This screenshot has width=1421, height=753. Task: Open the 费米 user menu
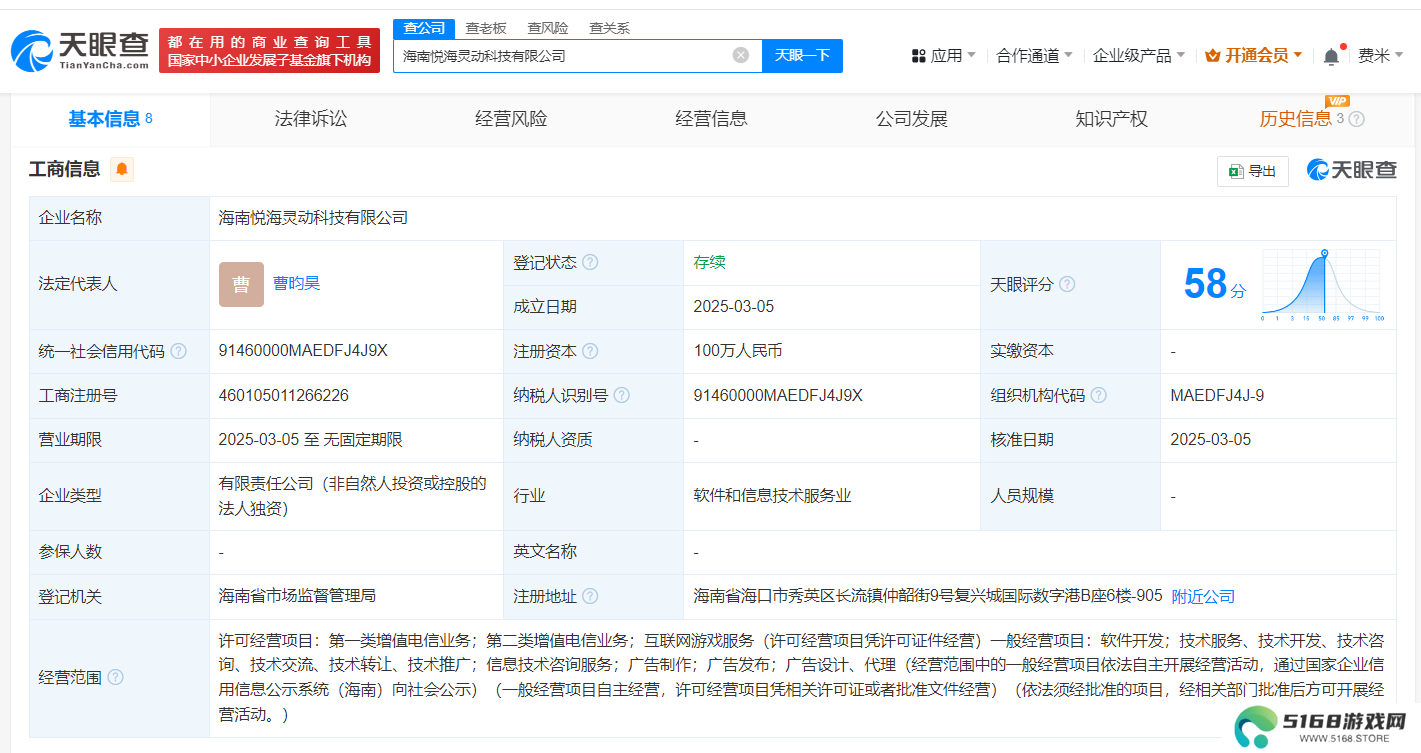pos(1381,56)
